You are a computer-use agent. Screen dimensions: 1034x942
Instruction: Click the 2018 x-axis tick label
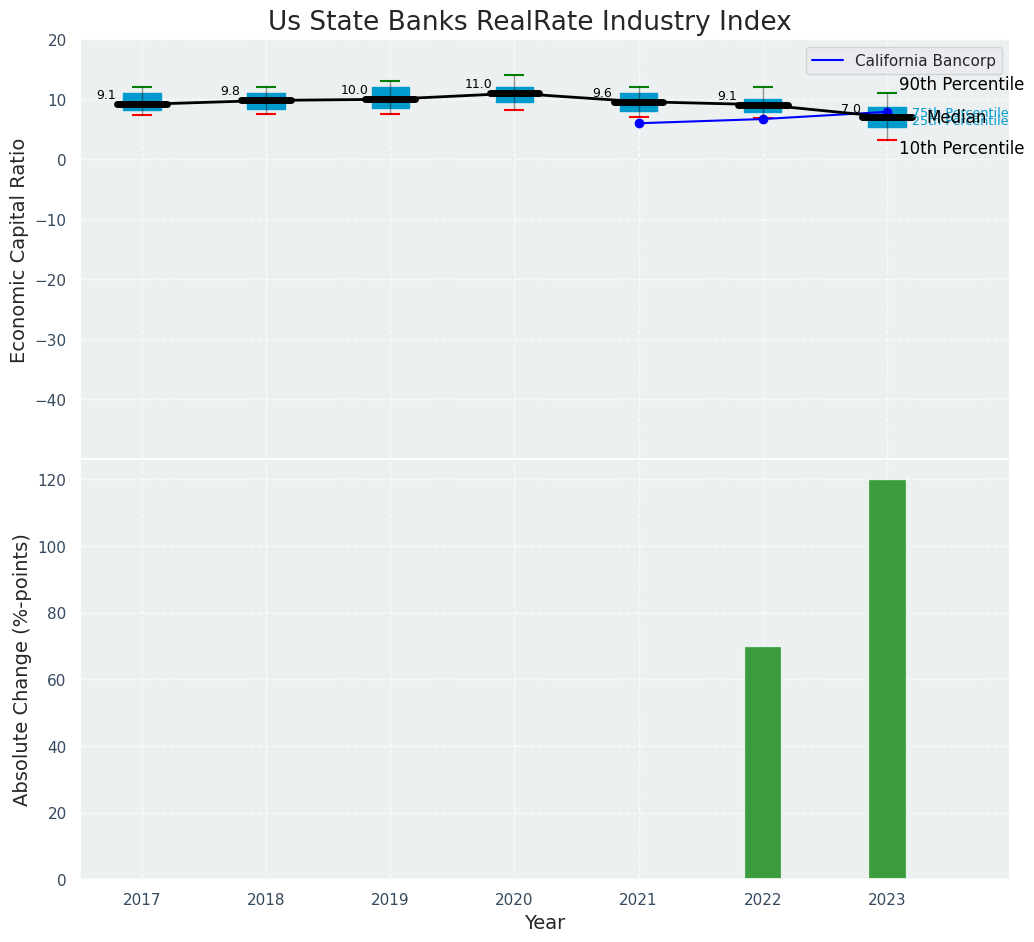point(266,900)
